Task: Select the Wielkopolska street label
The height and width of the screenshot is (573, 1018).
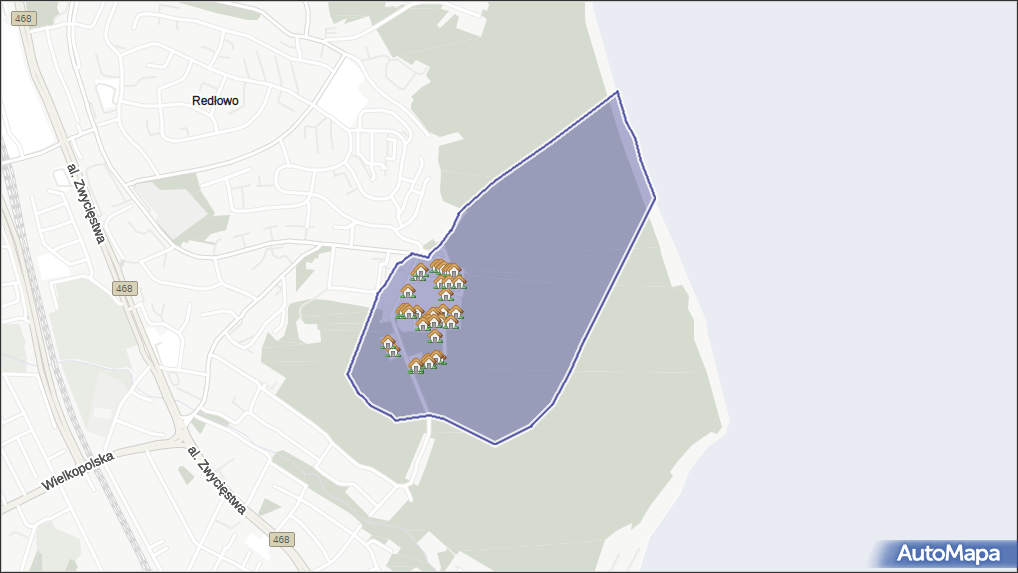Action: (78, 471)
